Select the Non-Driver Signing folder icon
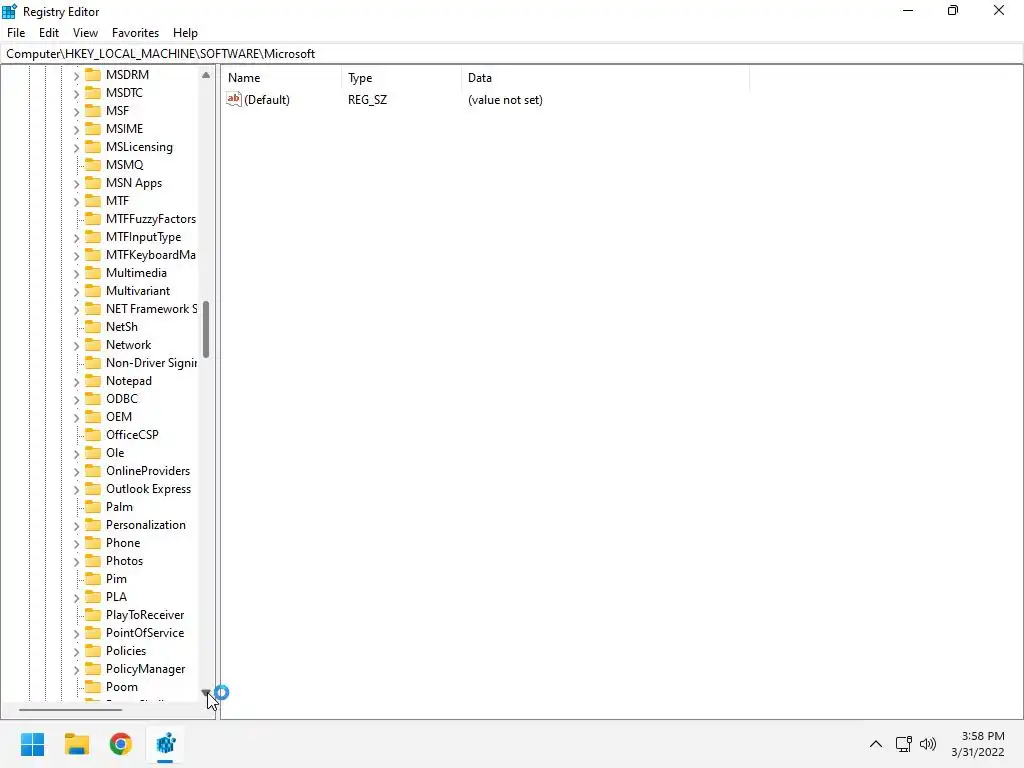This screenshot has width=1024, height=768. point(93,362)
